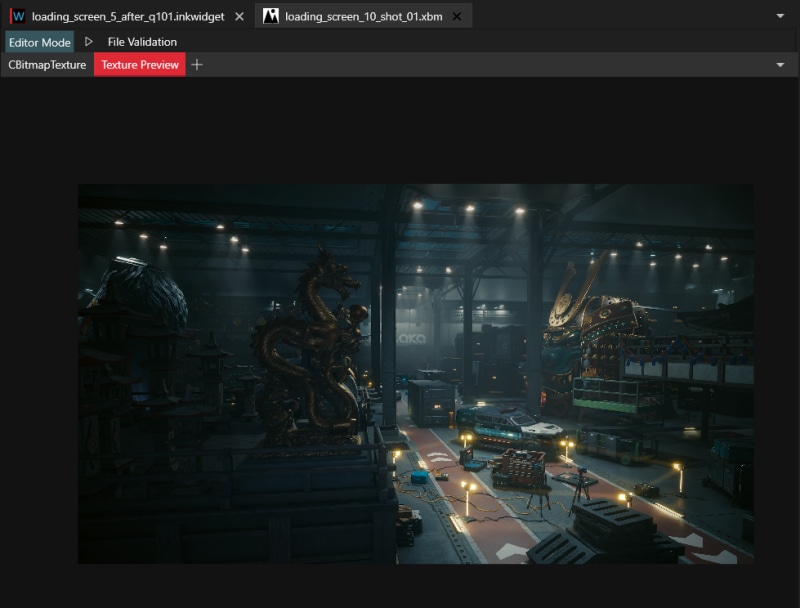The width and height of the screenshot is (800, 608).
Task: Switch to the CBitmapTexture tab
Action: pos(47,65)
